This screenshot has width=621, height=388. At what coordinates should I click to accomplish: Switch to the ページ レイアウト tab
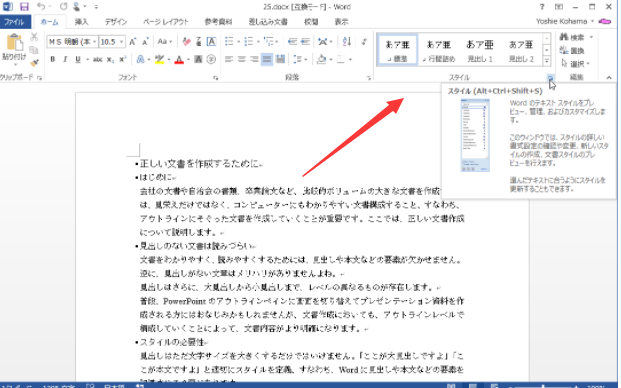(166, 22)
